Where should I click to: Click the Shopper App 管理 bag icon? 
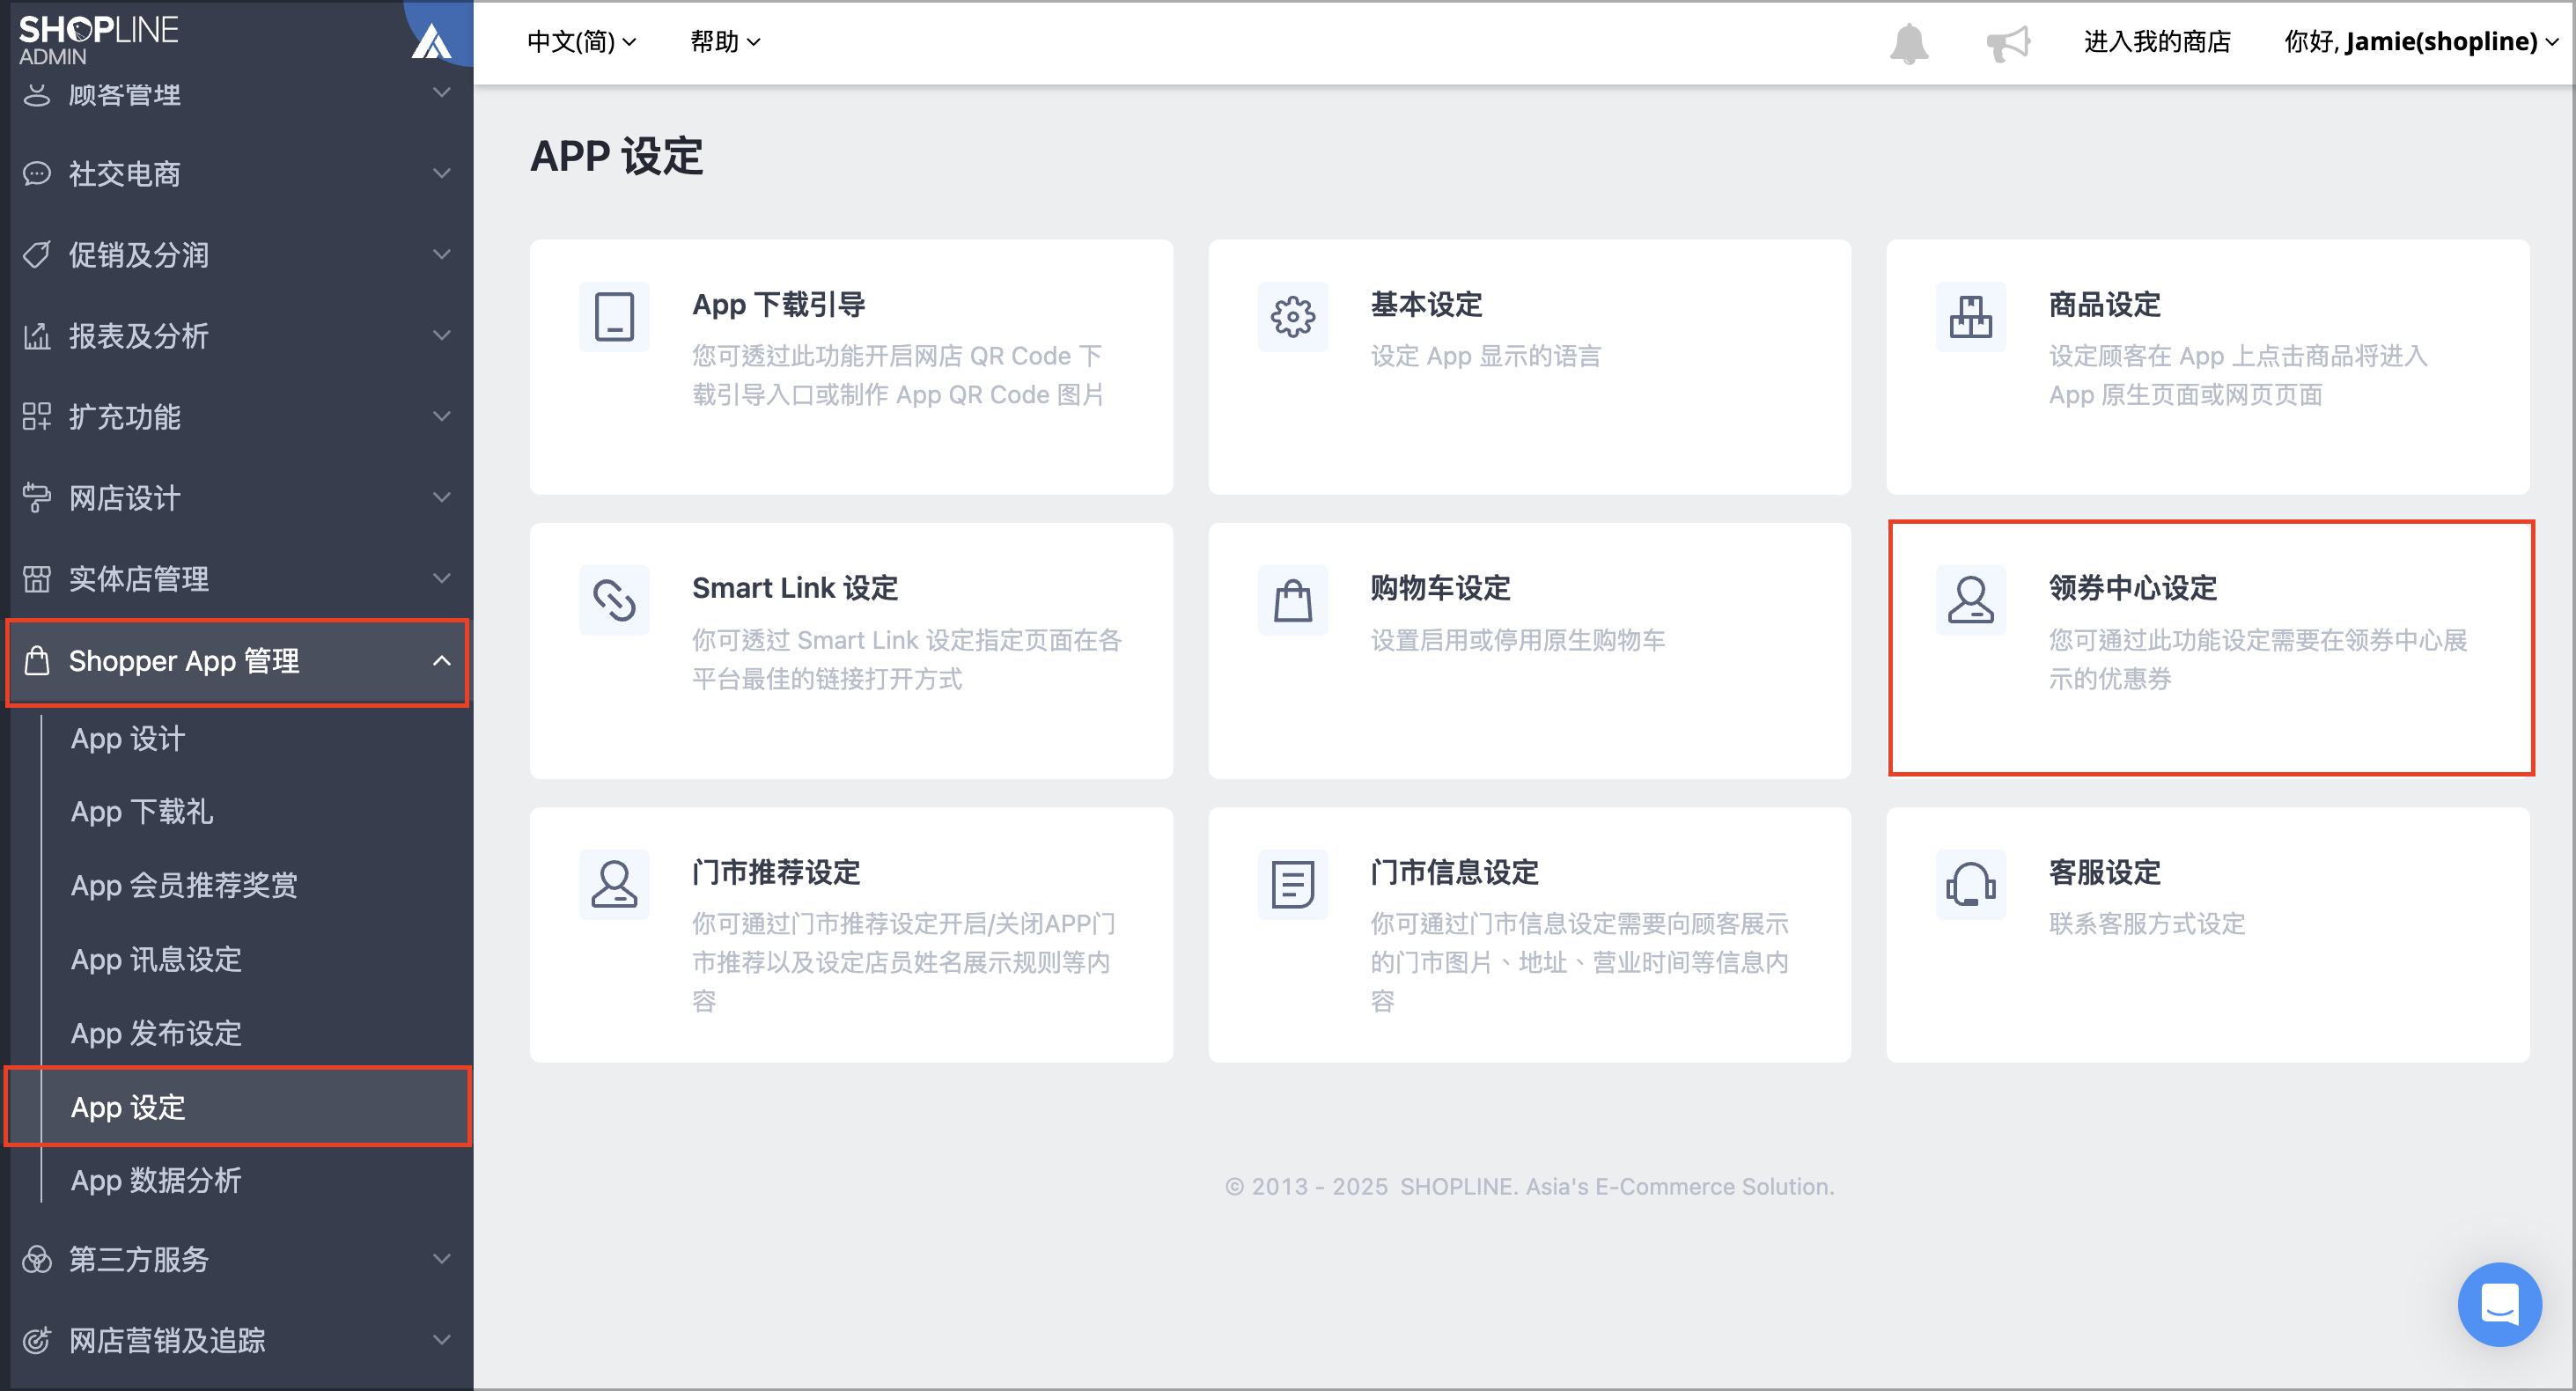click(x=36, y=661)
